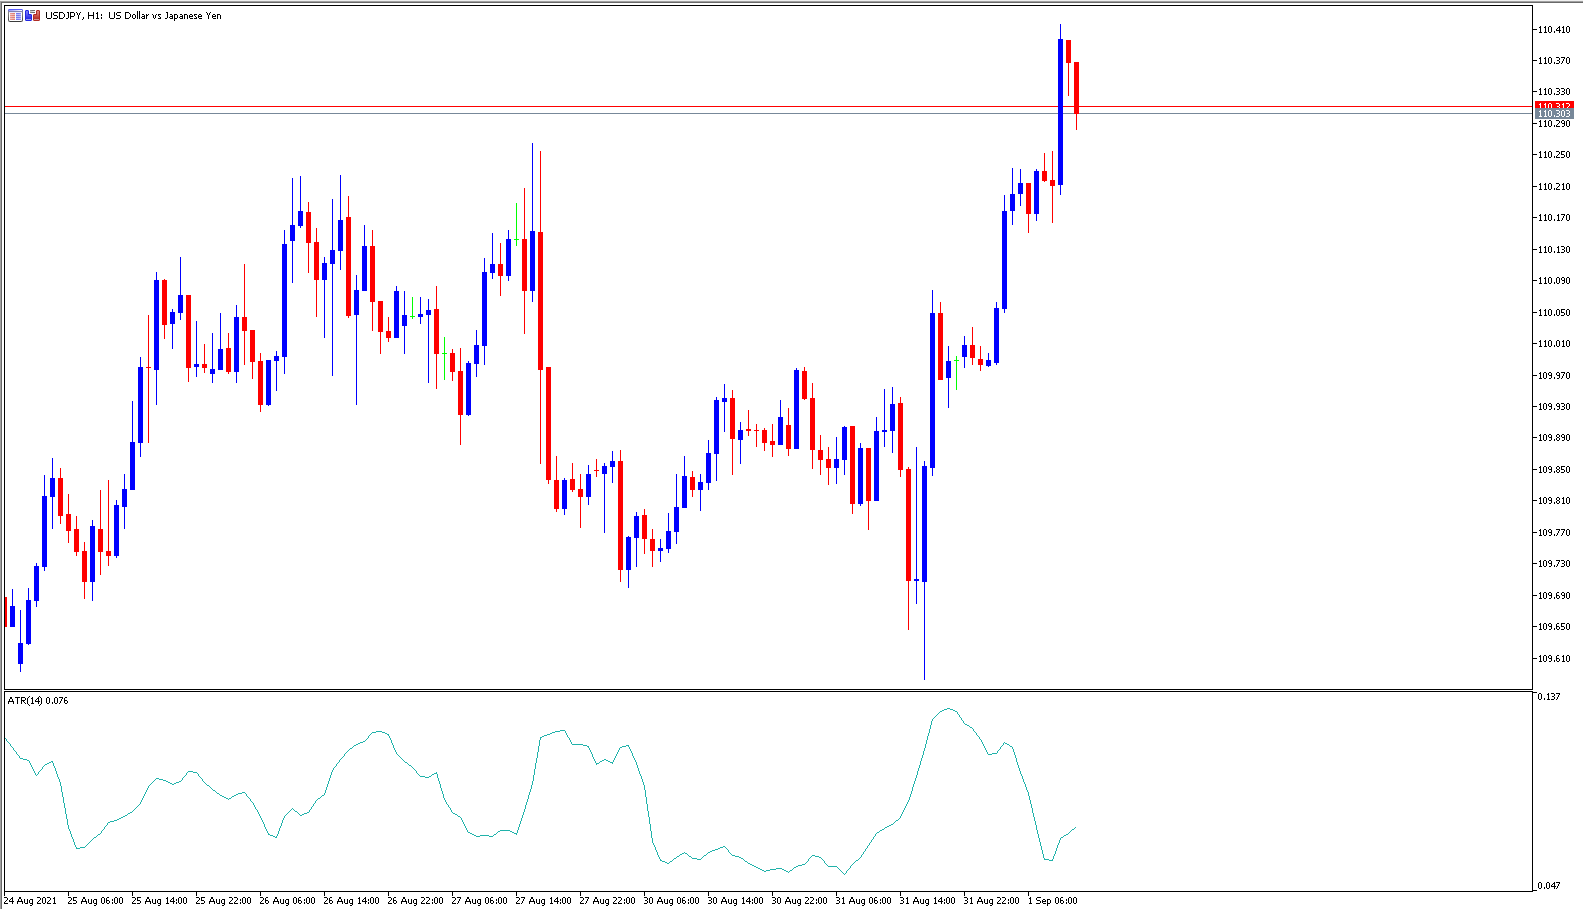The image size is (1583, 909).
Task: Click the 31 Aug 06:00 time label
Action: pos(863,901)
